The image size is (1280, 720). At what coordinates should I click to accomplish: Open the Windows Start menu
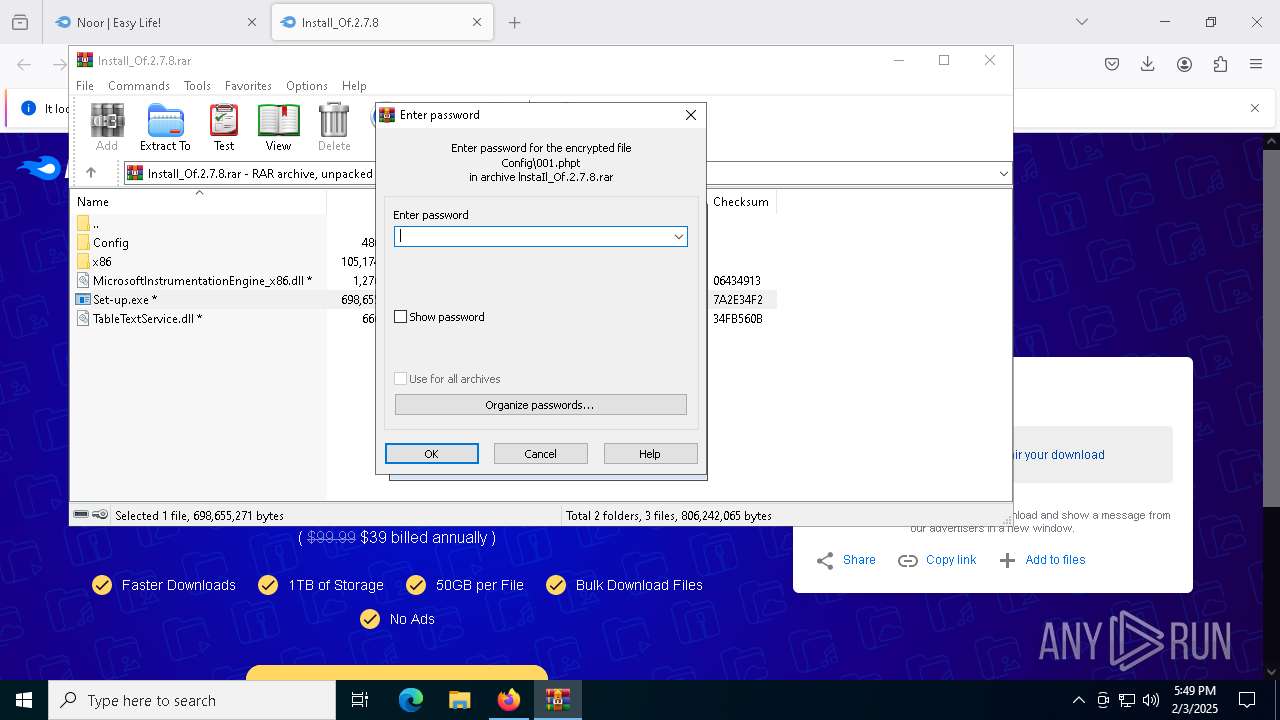click(24, 700)
